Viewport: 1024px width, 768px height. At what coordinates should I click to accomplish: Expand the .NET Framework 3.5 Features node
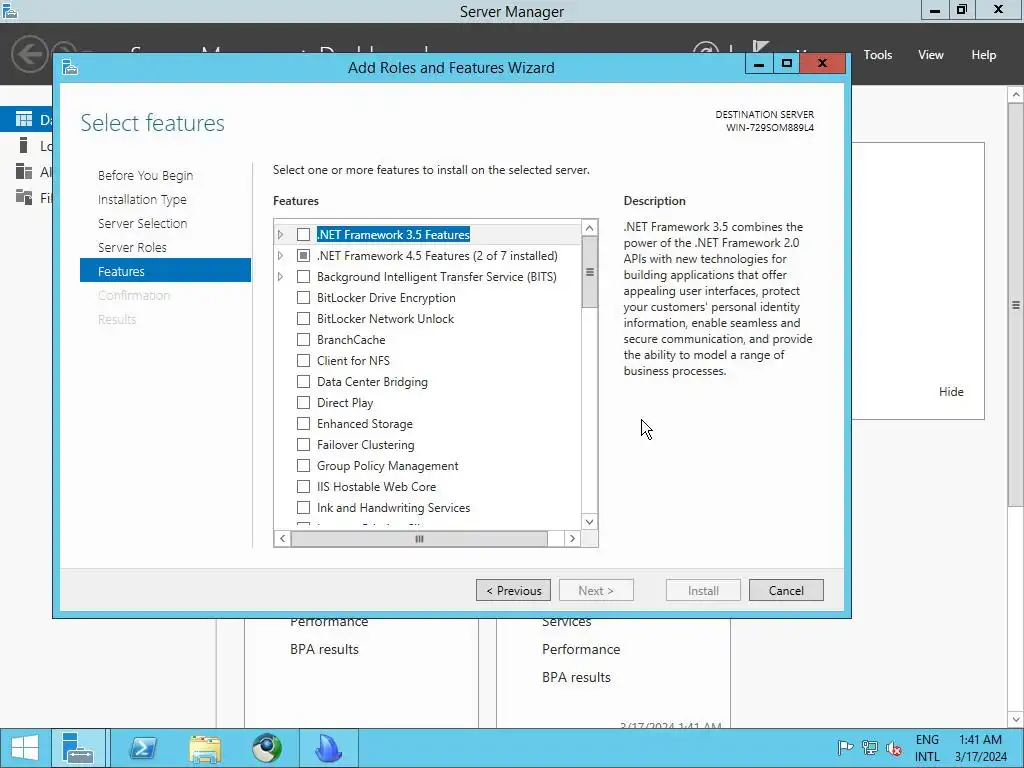click(x=281, y=234)
